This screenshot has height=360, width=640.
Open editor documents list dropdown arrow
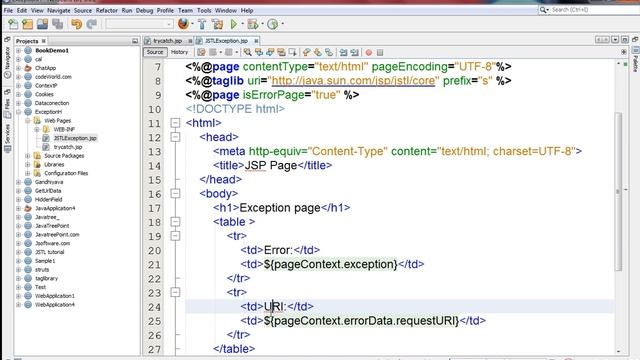[x=615, y=40]
